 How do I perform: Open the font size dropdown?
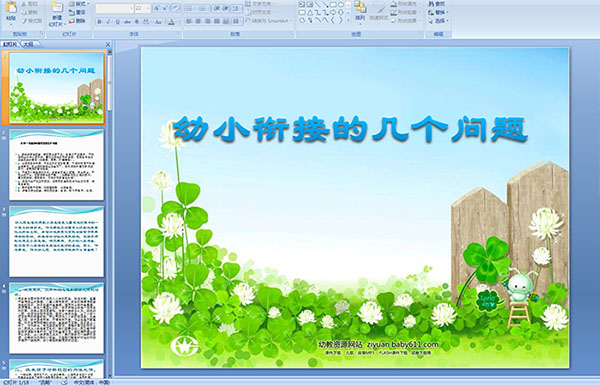[148, 8]
